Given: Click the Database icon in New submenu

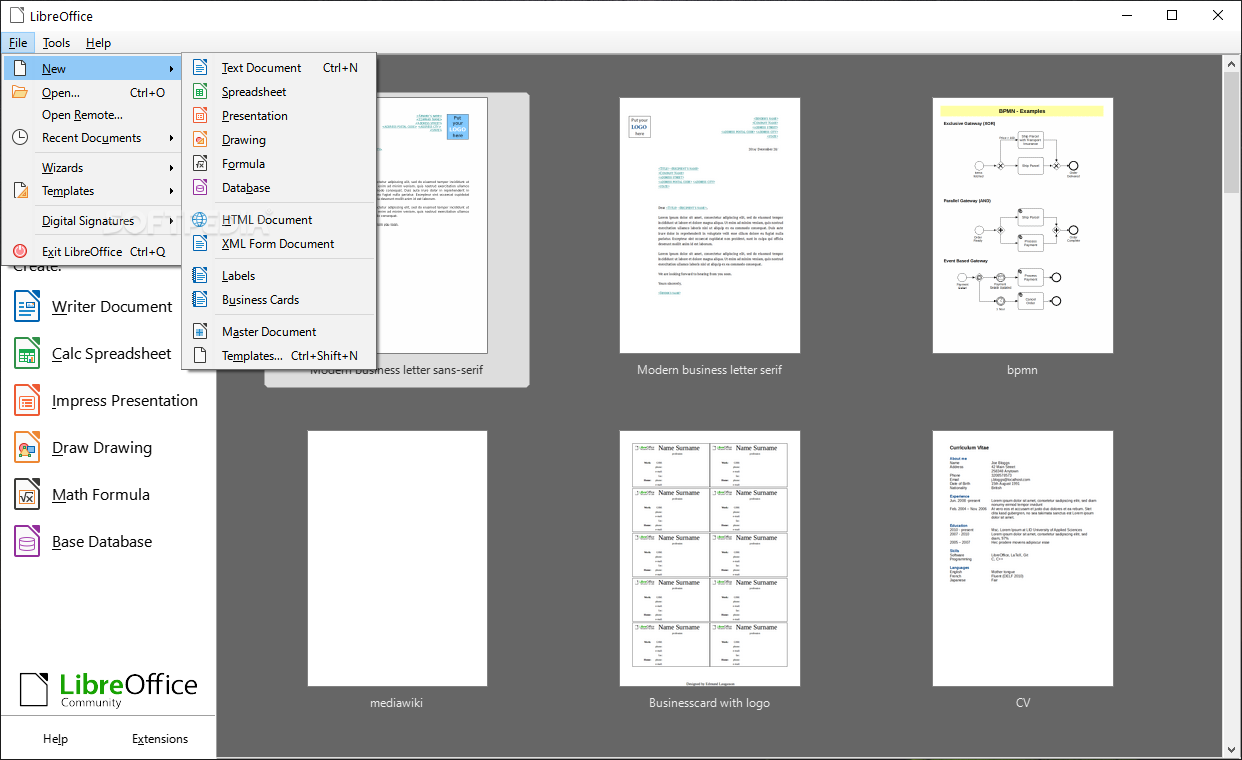Looking at the screenshot, I should pos(200,188).
